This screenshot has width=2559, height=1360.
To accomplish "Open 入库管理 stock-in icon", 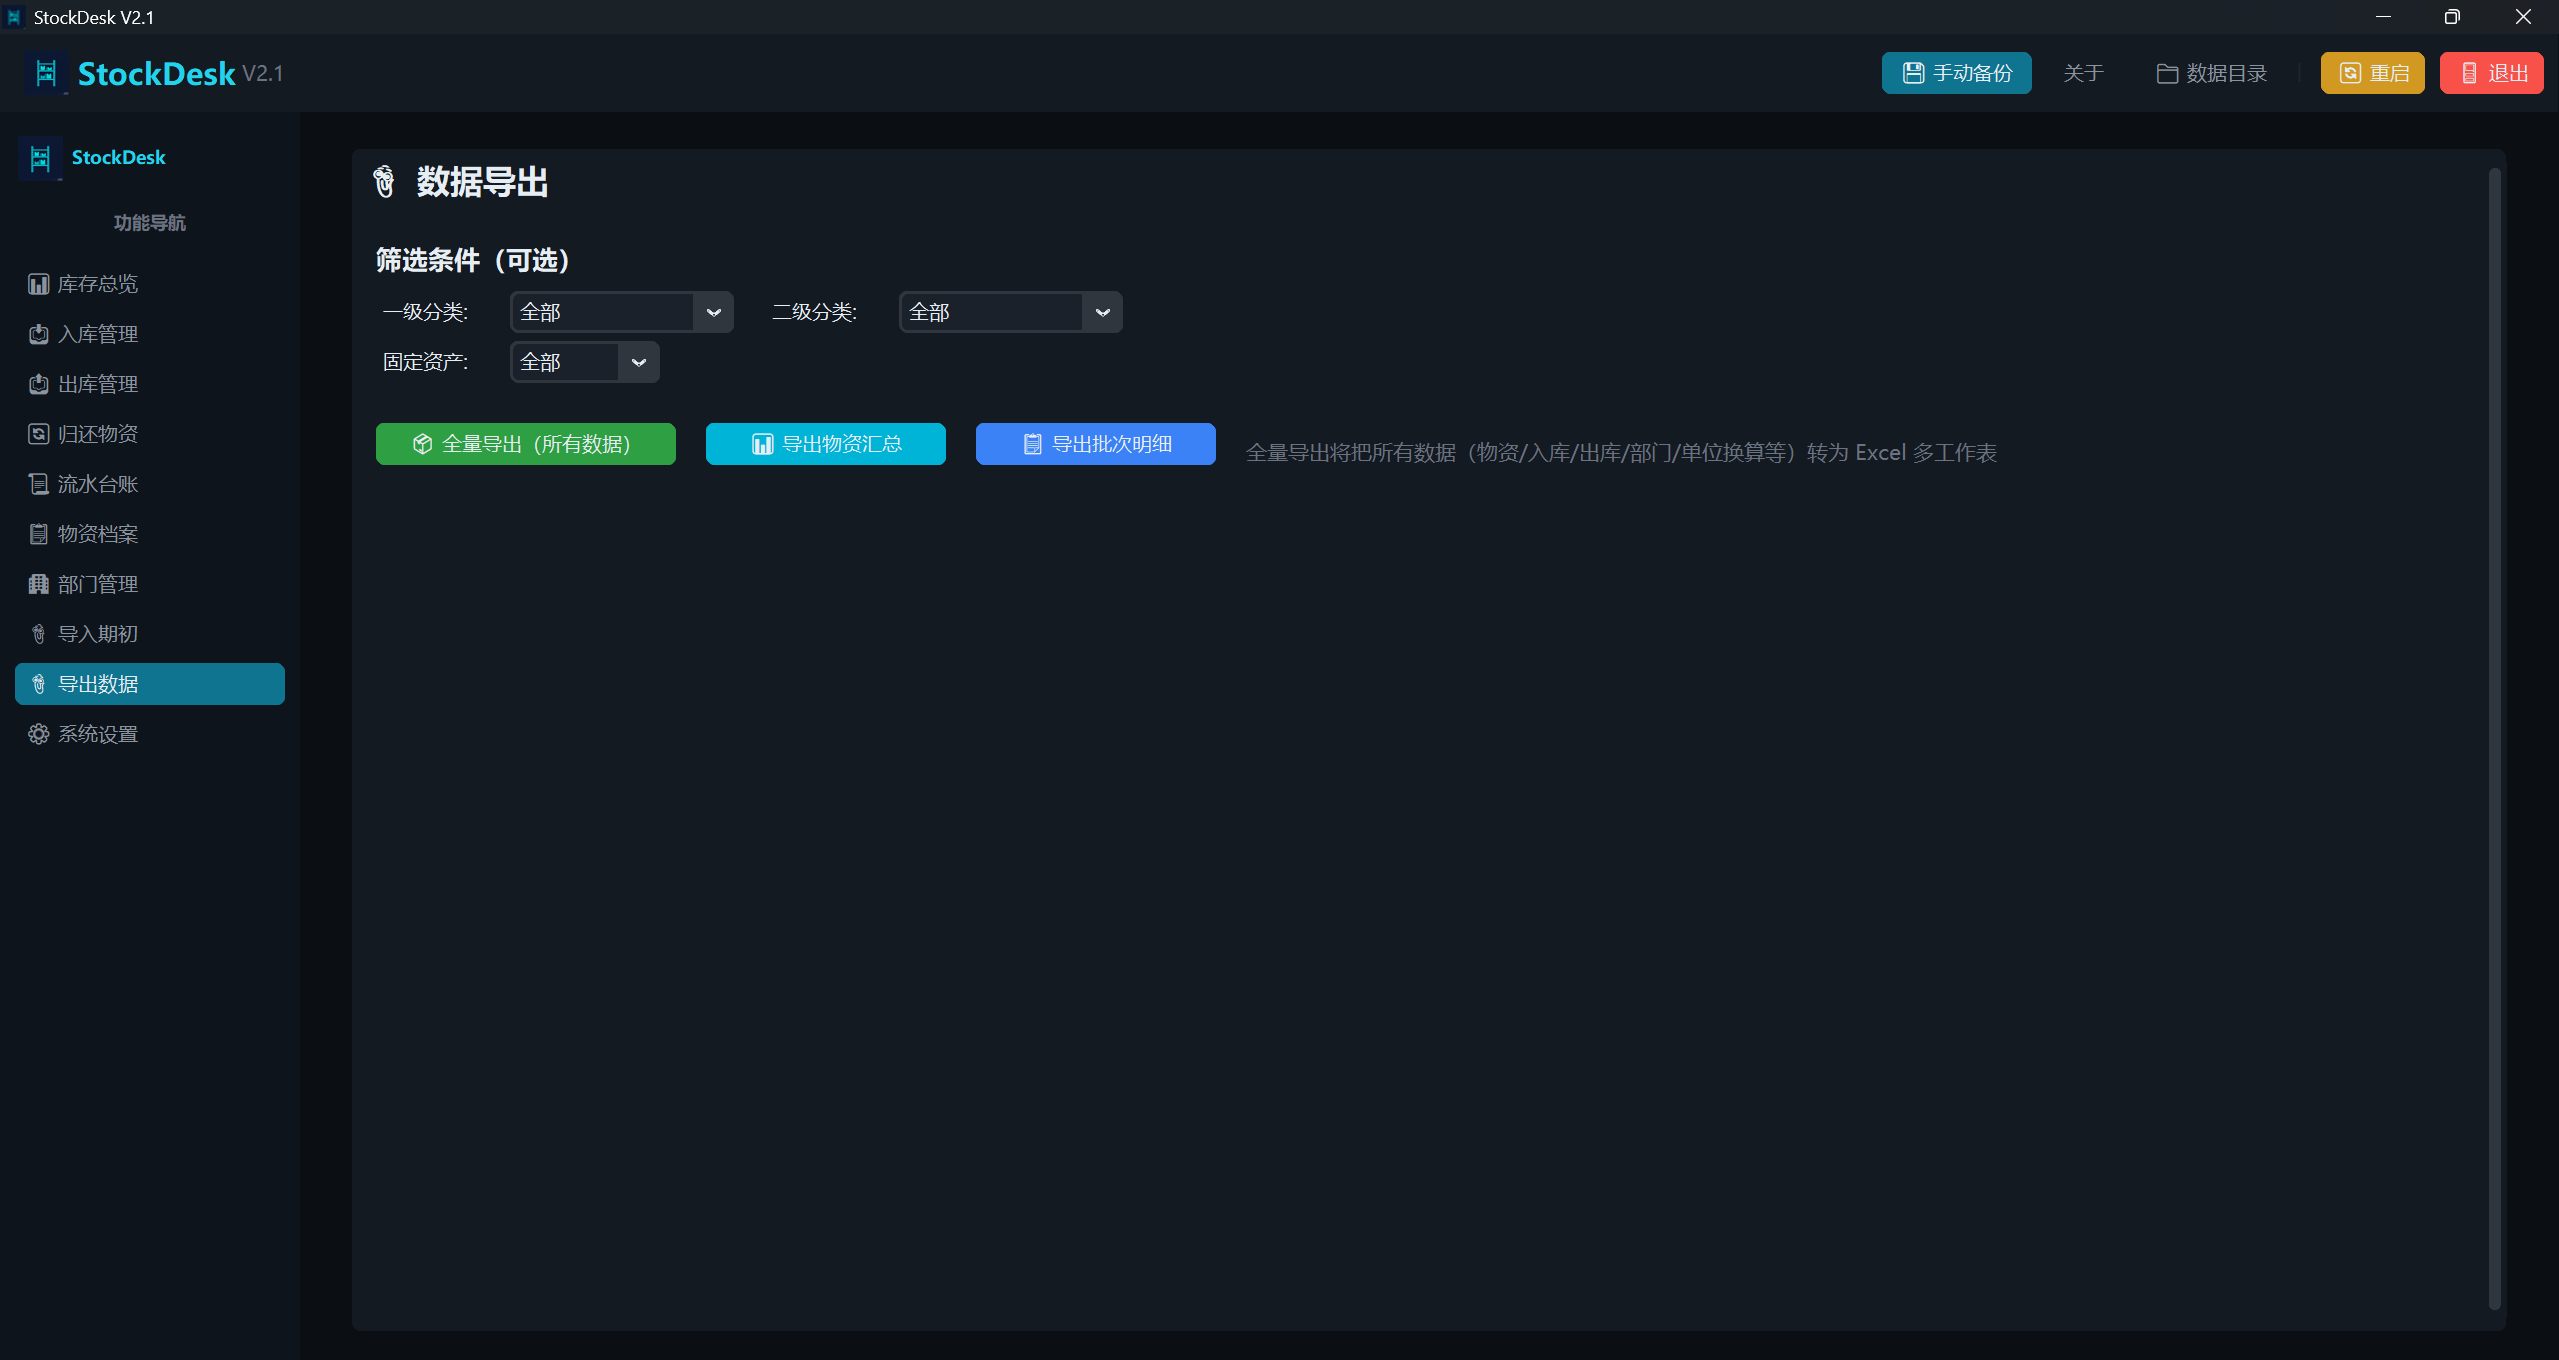I will click(38, 334).
